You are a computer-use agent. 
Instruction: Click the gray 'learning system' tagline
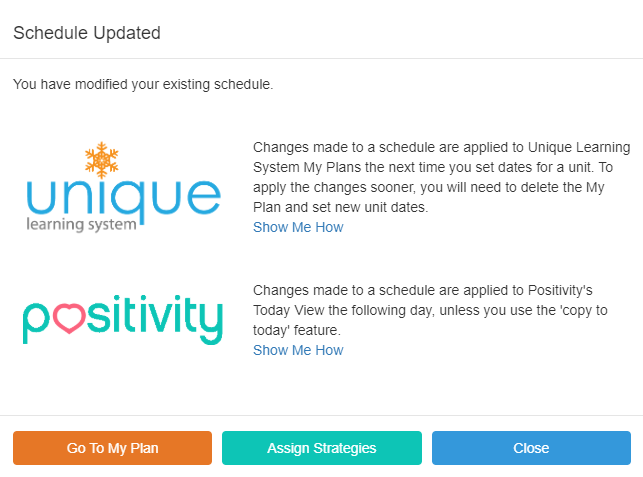(81, 225)
